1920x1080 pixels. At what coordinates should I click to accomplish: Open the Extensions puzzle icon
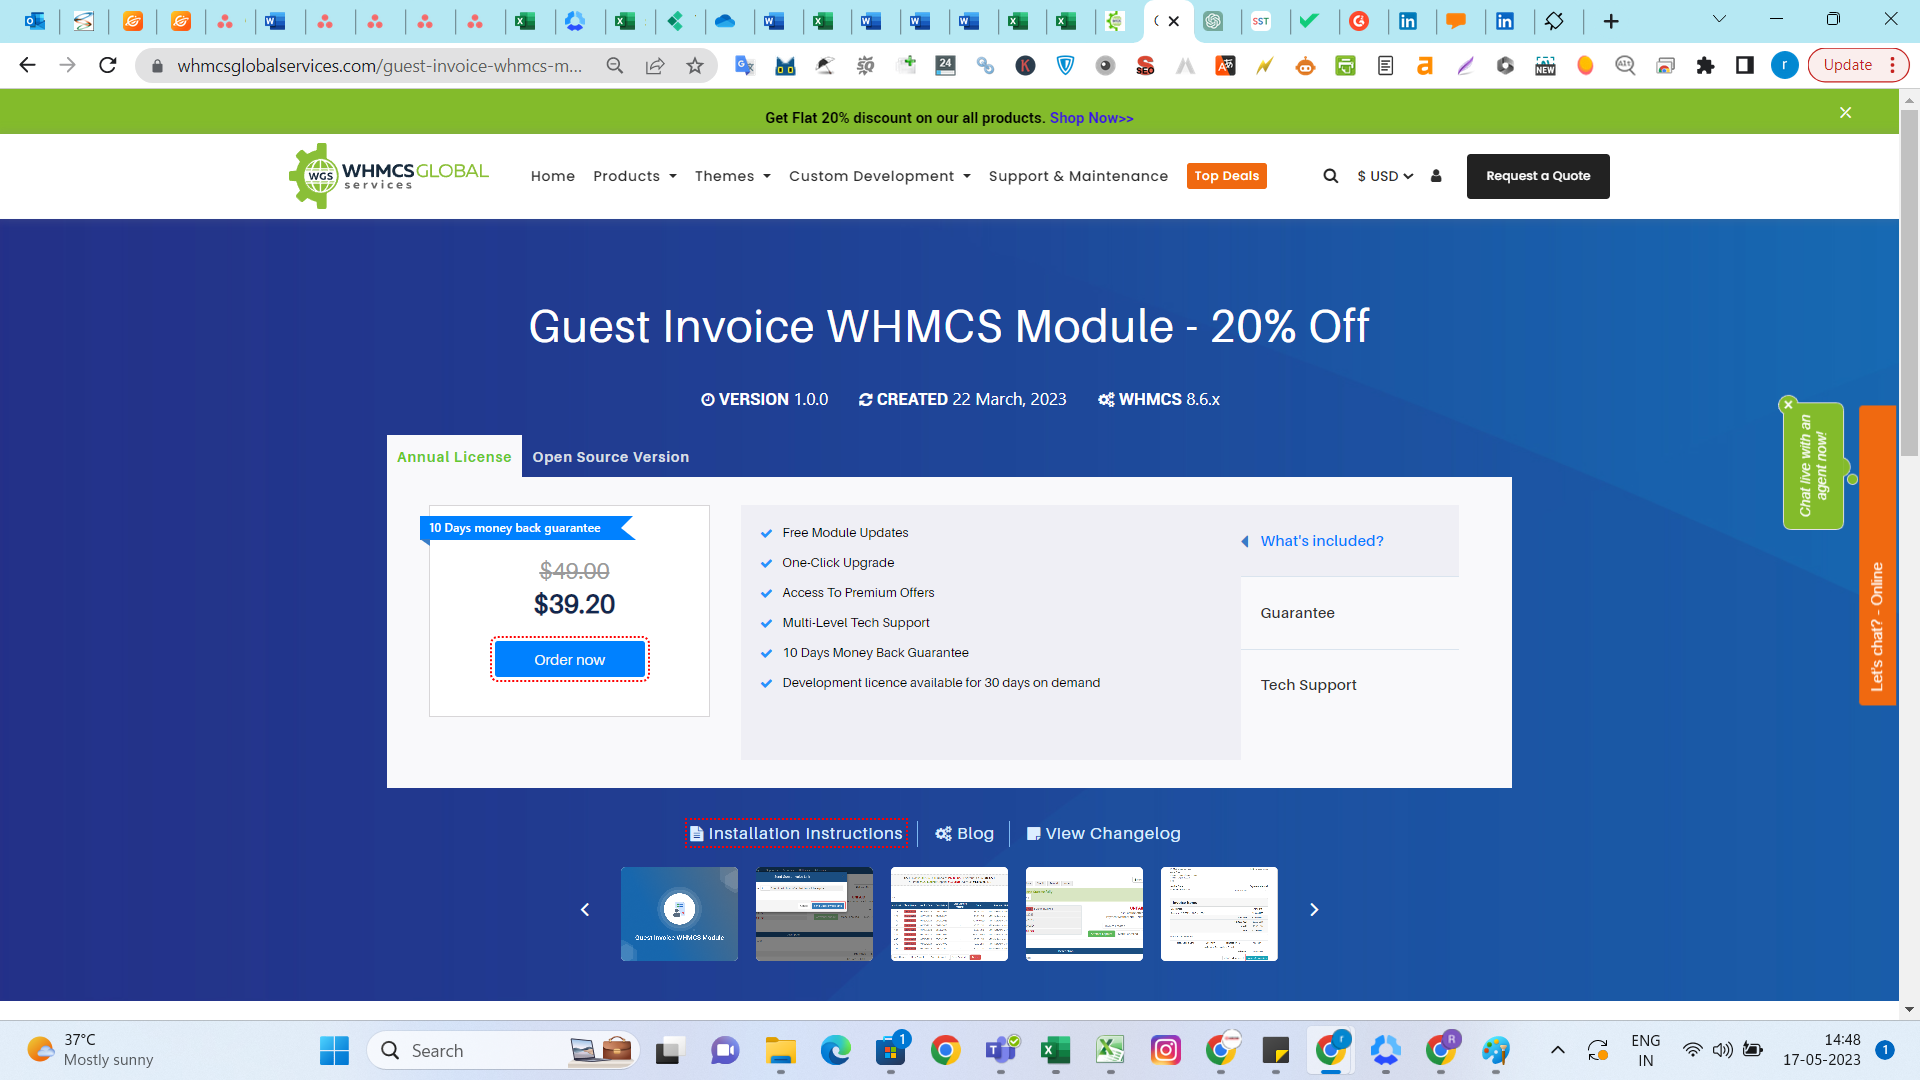pos(1705,66)
